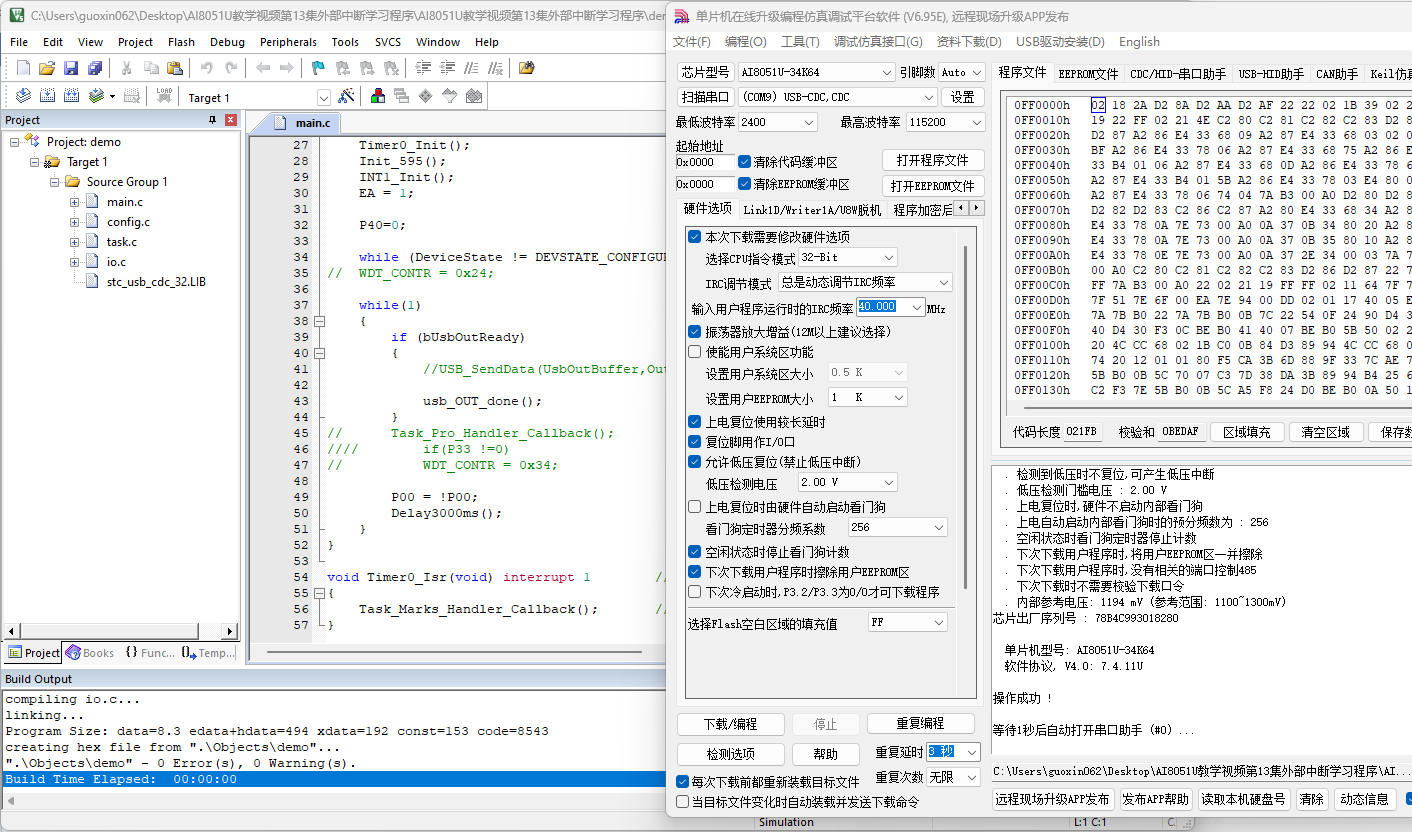
Task: Insert a bookmark using the blue flag icon
Action: [318, 68]
